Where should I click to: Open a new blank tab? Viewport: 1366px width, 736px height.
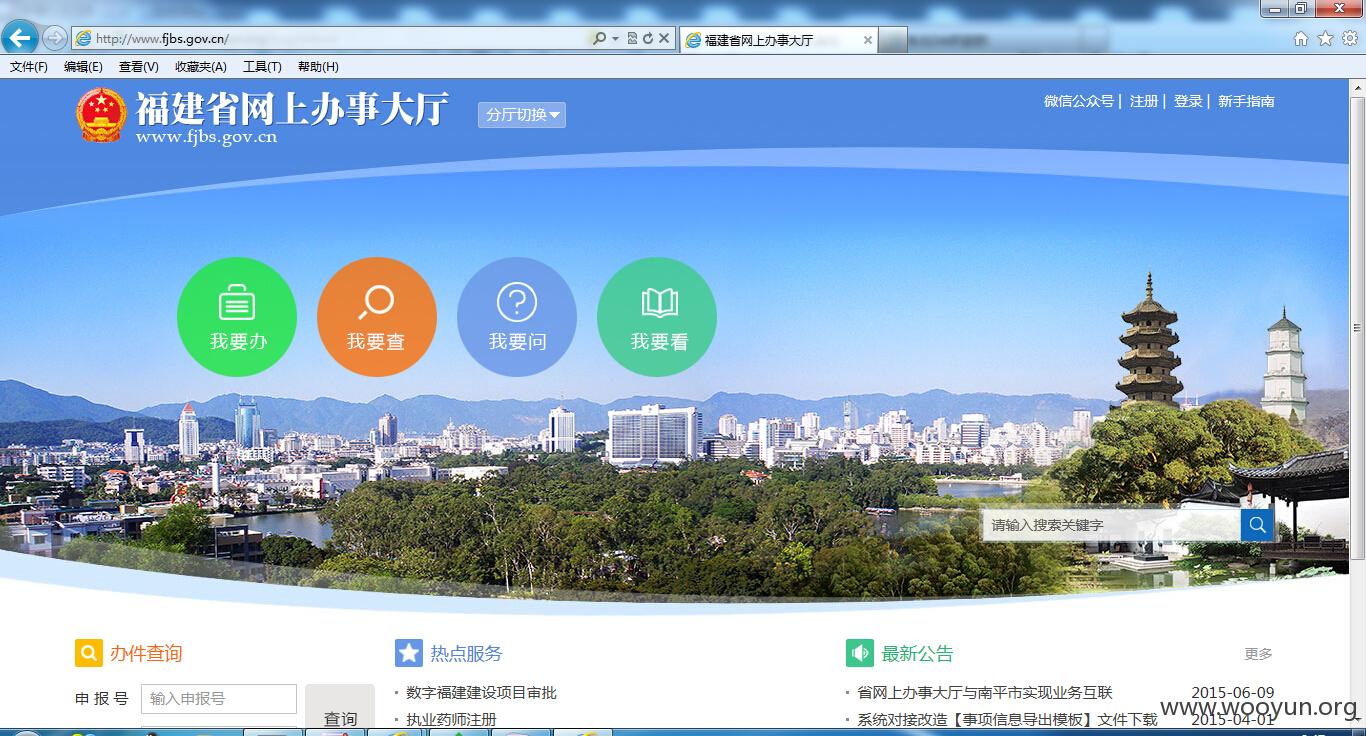[893, 40]
